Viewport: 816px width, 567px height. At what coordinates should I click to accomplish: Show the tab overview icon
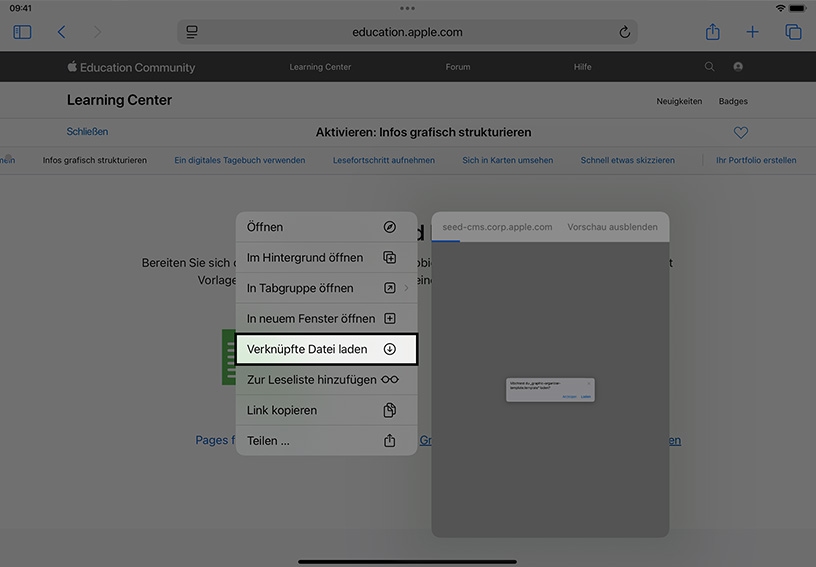tap(793, 32)
